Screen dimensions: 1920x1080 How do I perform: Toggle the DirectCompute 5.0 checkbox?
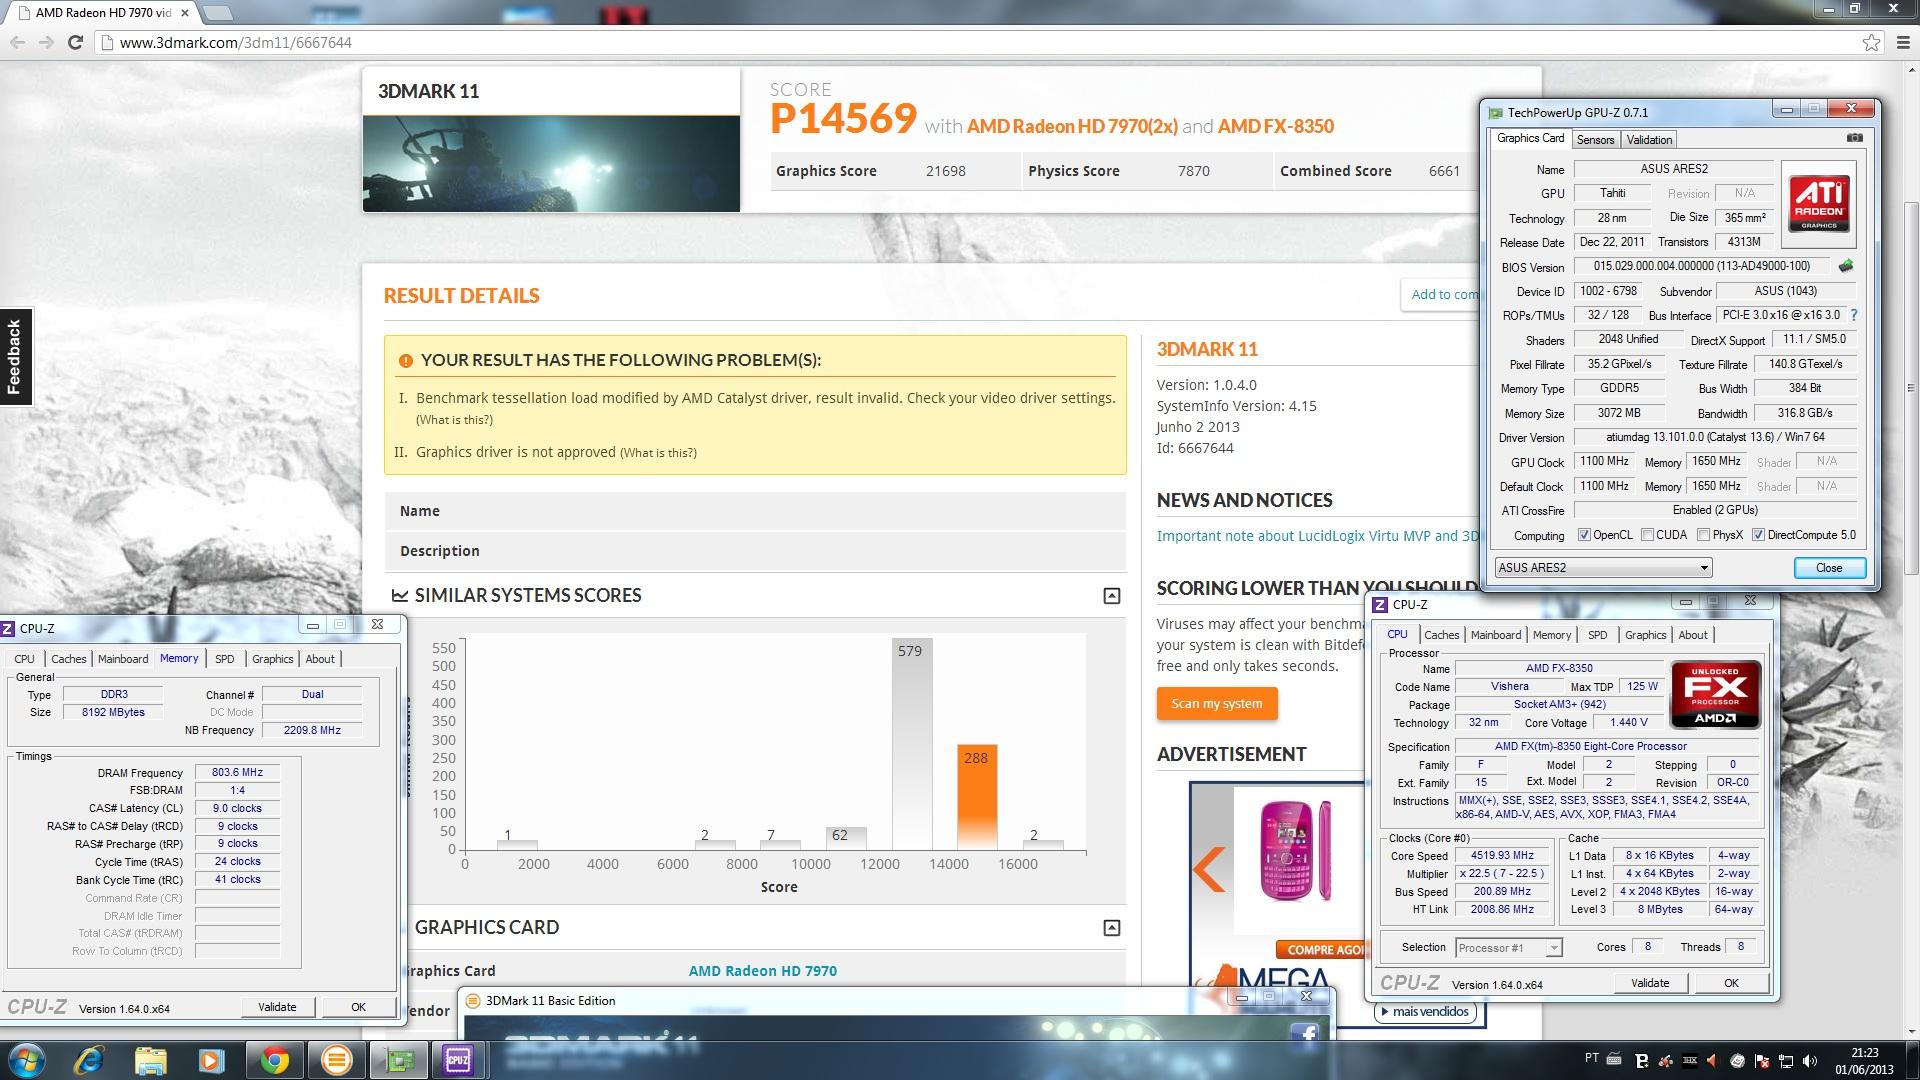click(x=1758, y=535)
